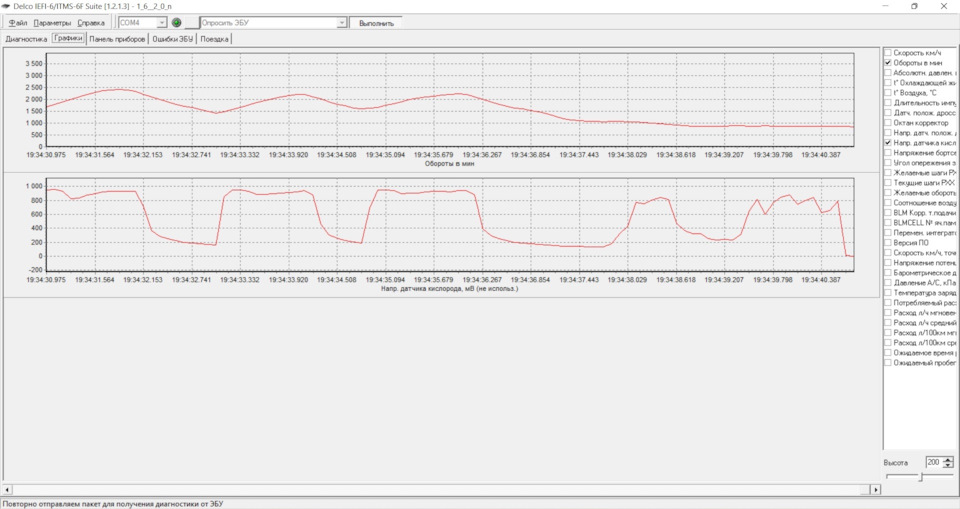960x509 pixels.
Task: Click the application icon in title bar
Action: tap(6, 6)
